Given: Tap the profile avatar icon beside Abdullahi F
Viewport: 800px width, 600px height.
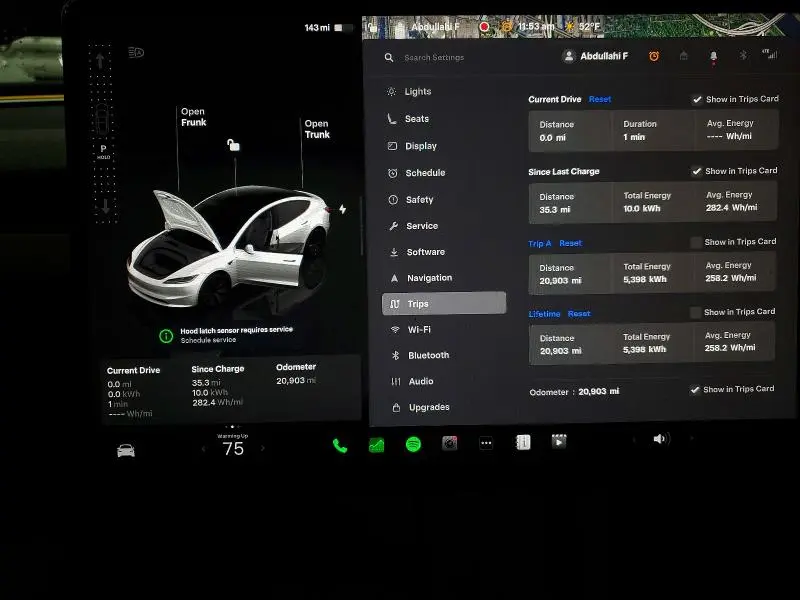Looking at the screenshot, I should 568,56.
